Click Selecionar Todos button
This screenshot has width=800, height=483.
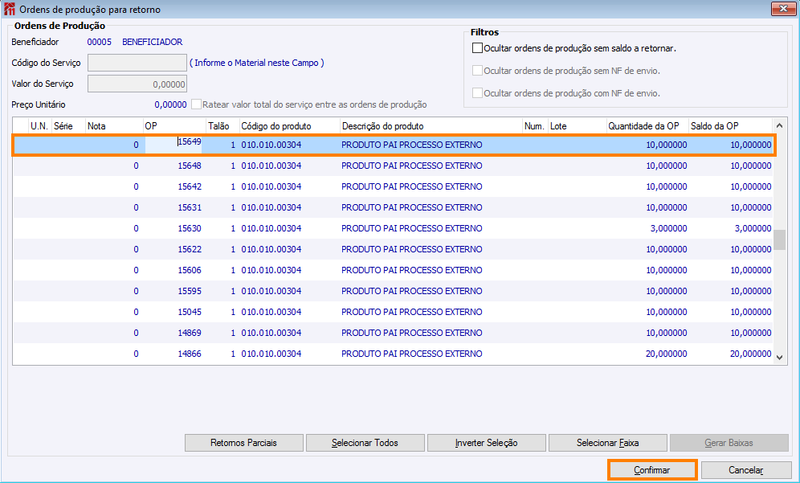pos(365,443)
